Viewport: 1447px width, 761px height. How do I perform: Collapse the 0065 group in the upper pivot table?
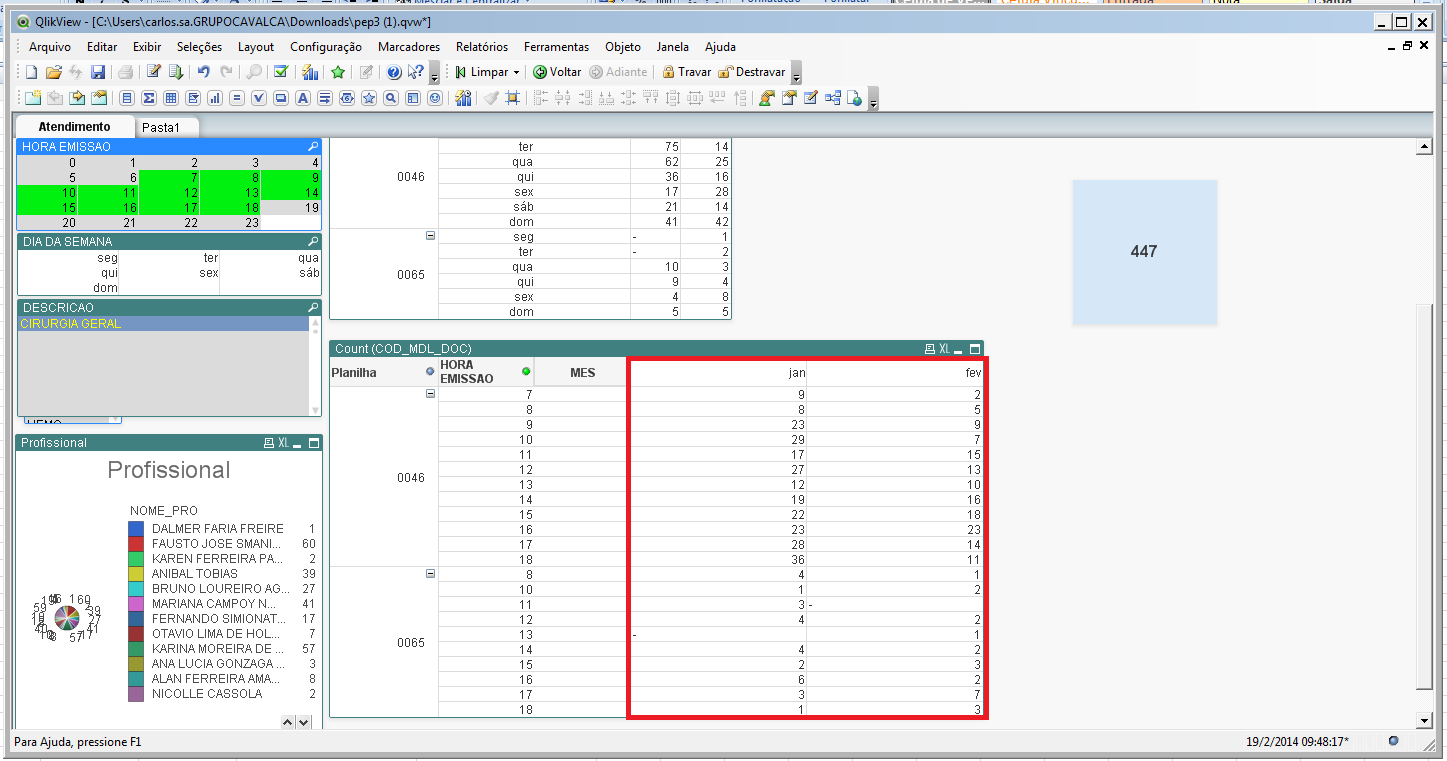(431, 236)
